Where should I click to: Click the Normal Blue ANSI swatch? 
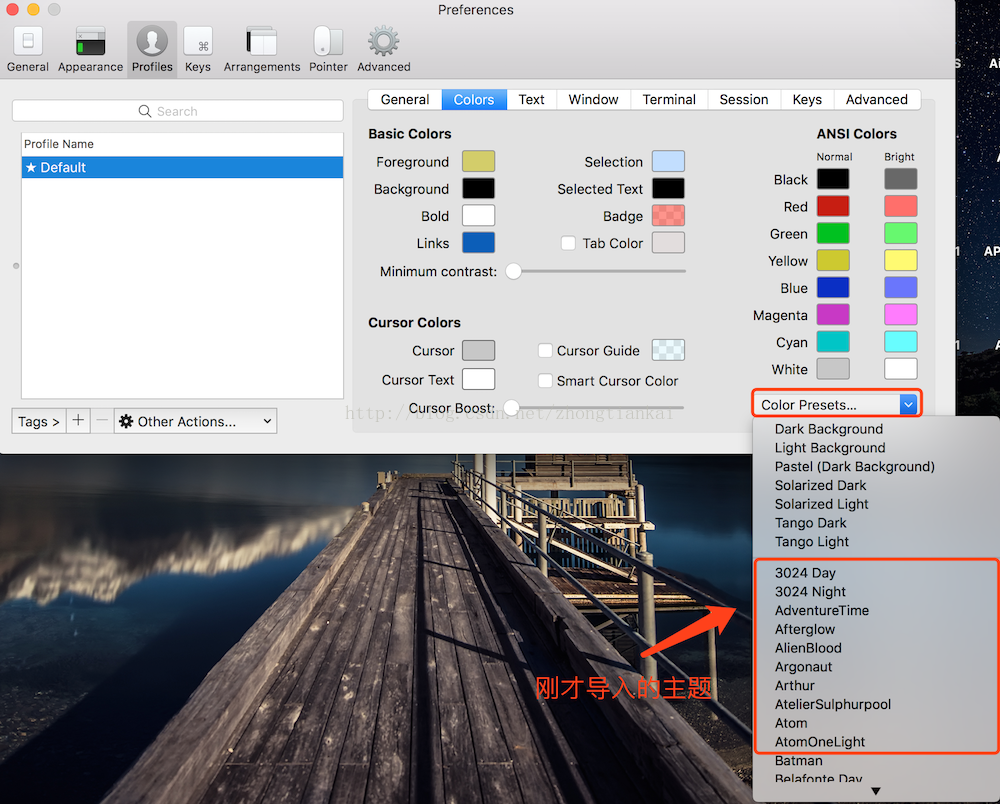(x=833, y=288)
